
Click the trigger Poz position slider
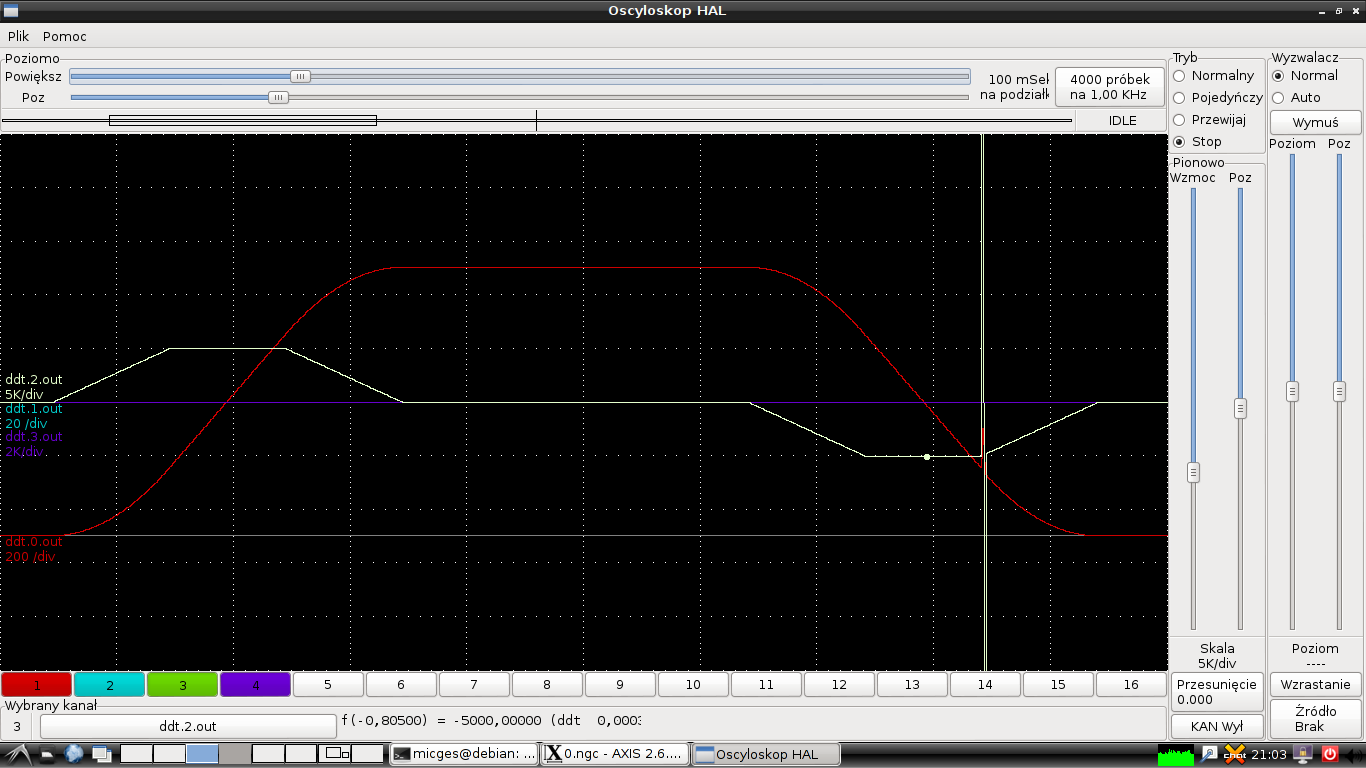point(1339,391)
